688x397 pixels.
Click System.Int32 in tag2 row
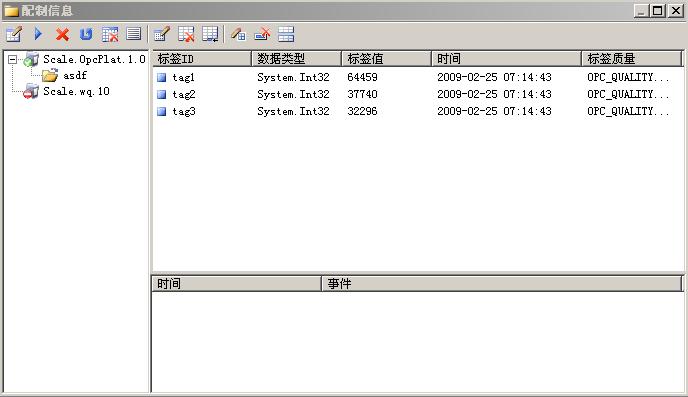(293, 94)
